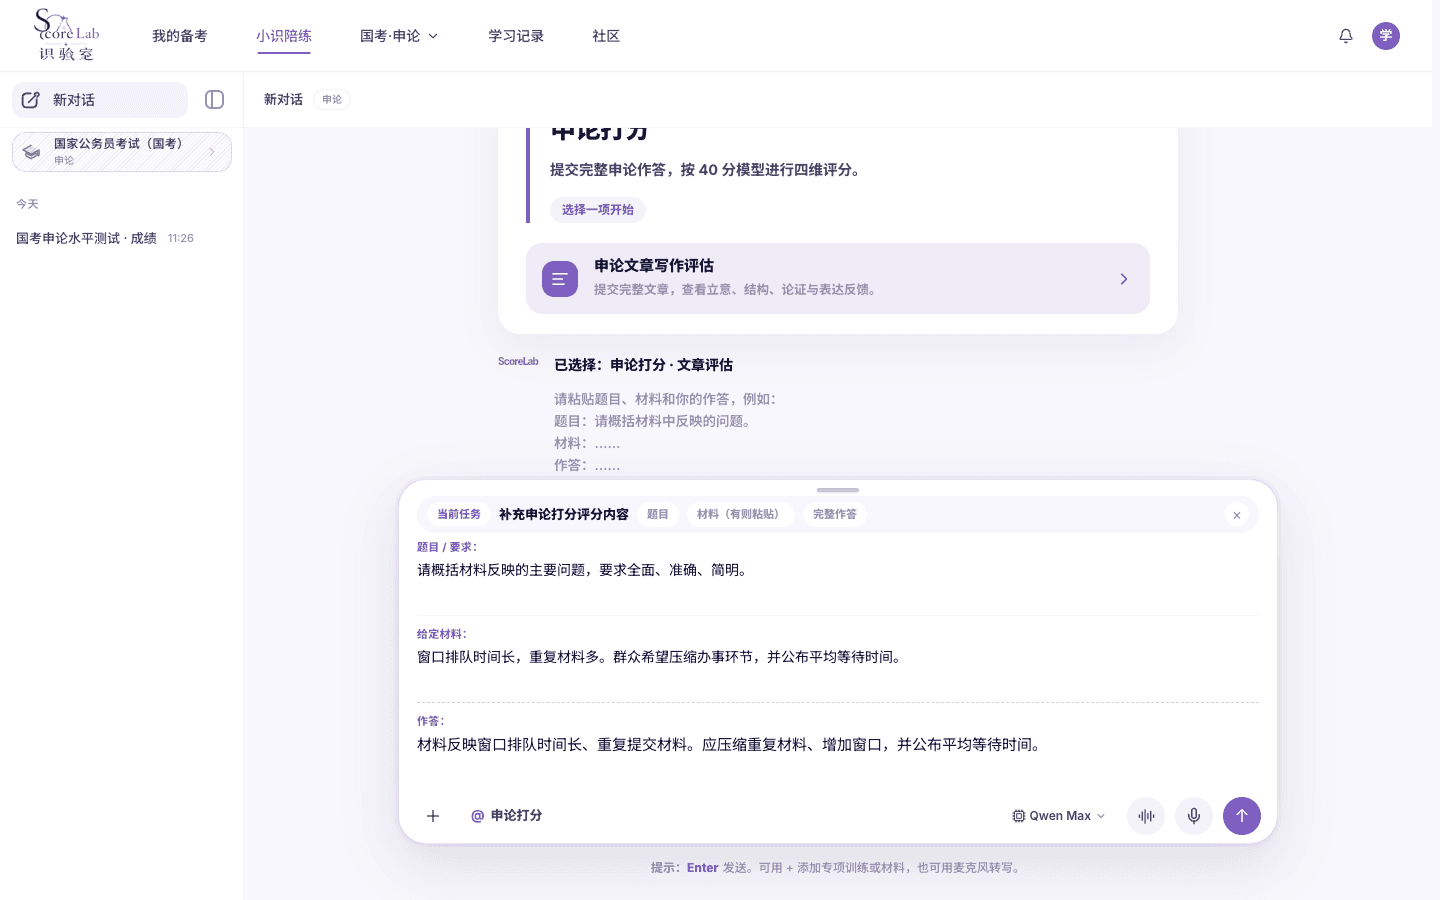Select the 小识陪练 tab
Screen dimensions: 1440x900
point(284,36)
